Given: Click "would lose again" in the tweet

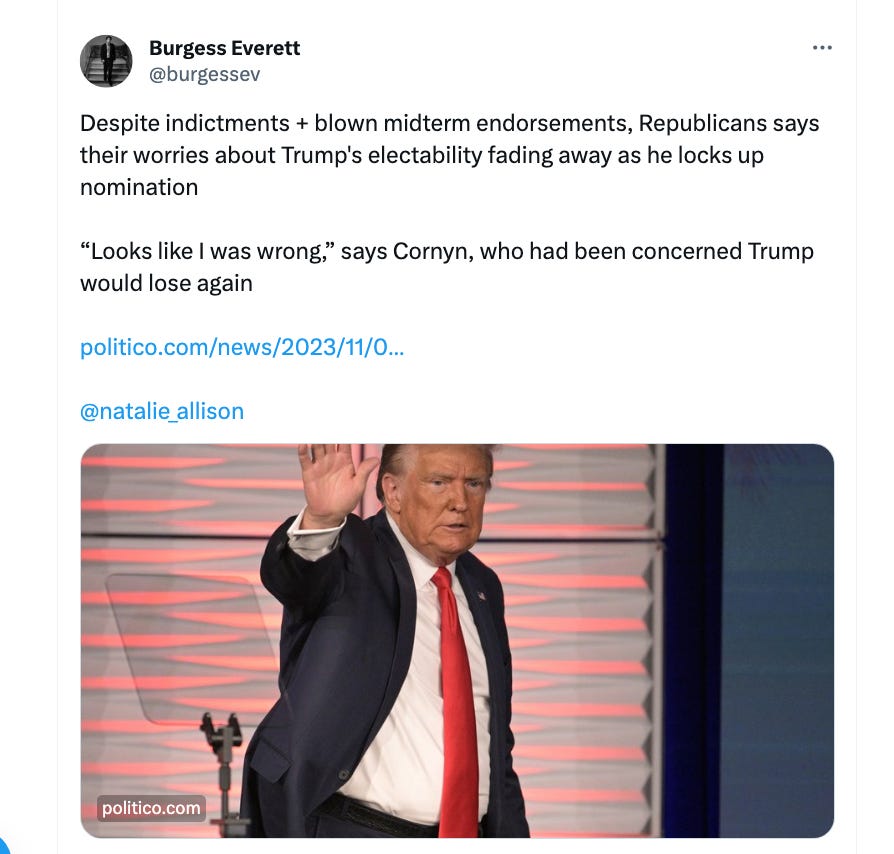Looking at the screenshot, I should click(166, 283).
